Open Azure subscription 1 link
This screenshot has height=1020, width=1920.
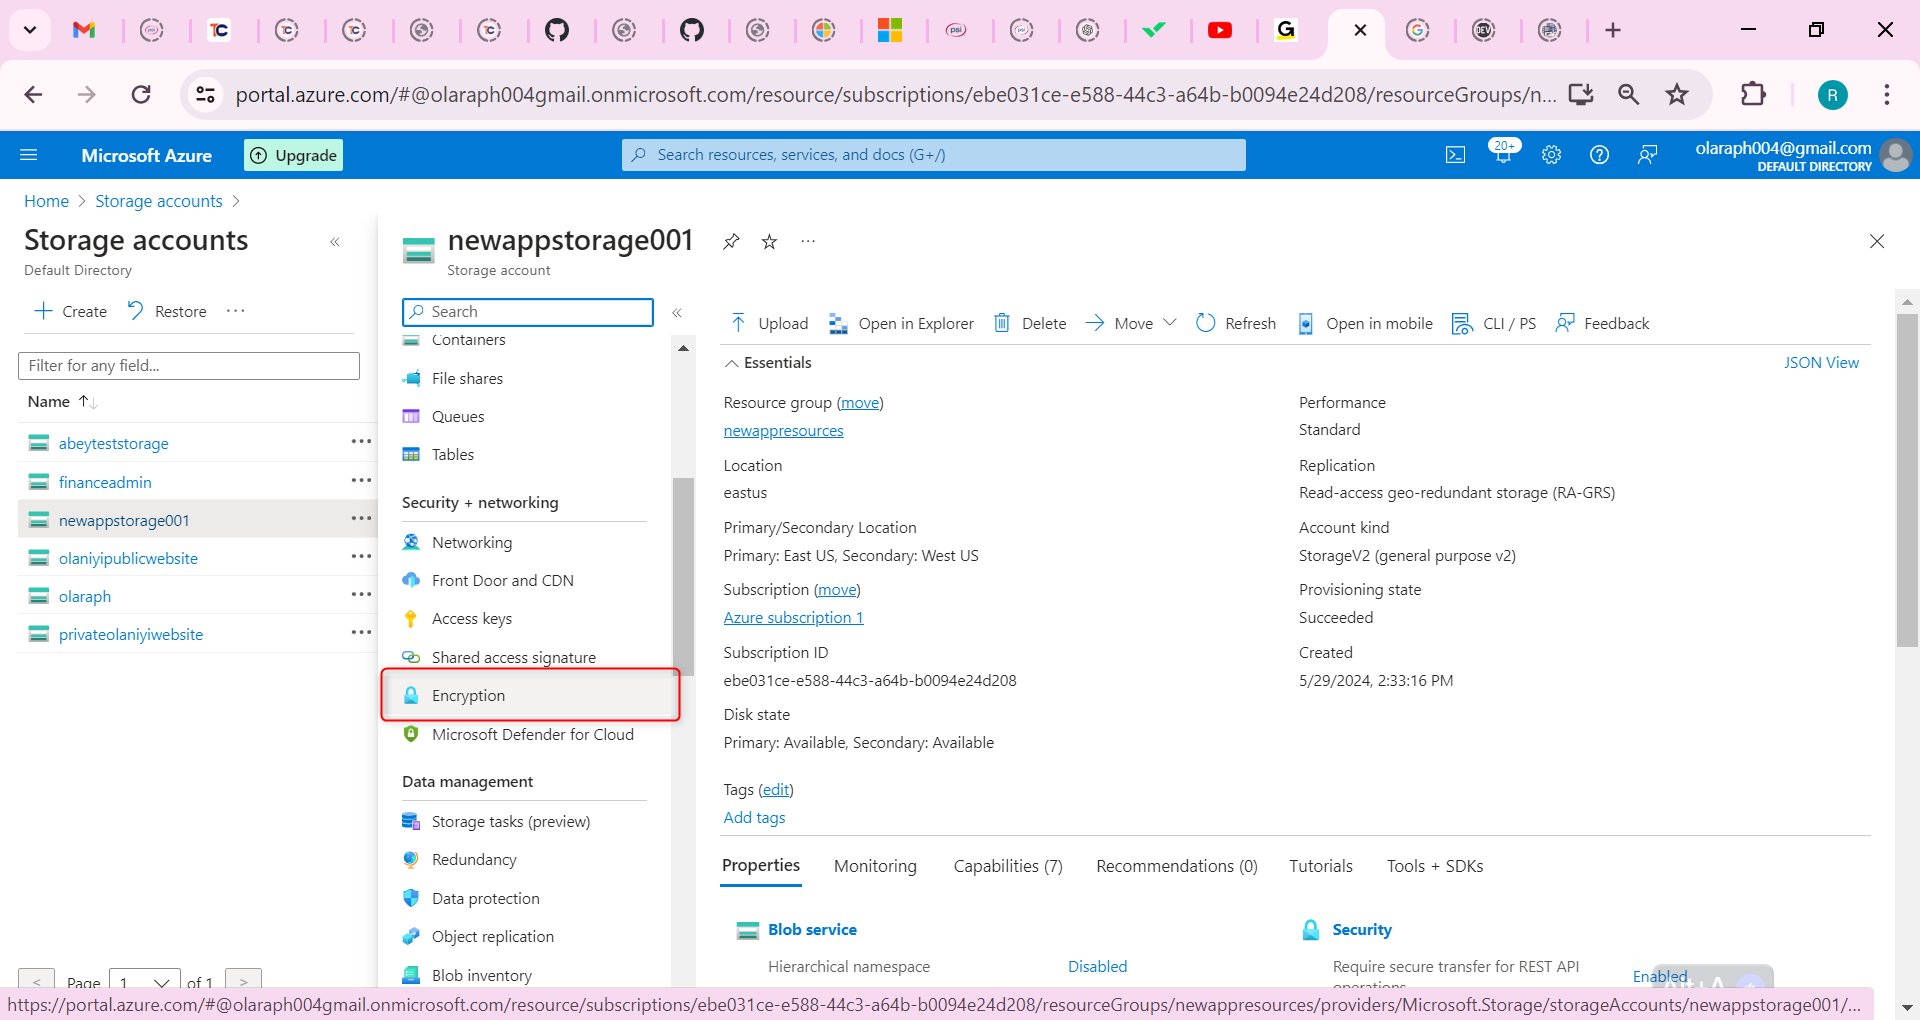tap(793, 618)
